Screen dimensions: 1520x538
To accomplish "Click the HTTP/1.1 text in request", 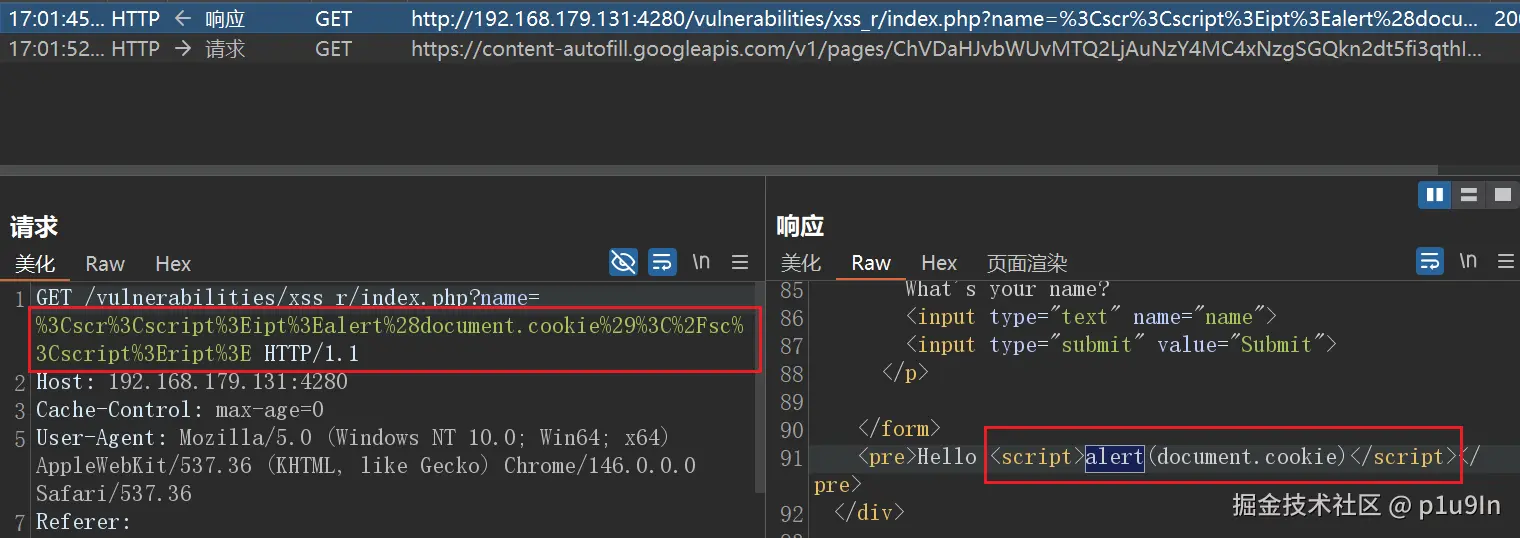I will click(311, 354).
